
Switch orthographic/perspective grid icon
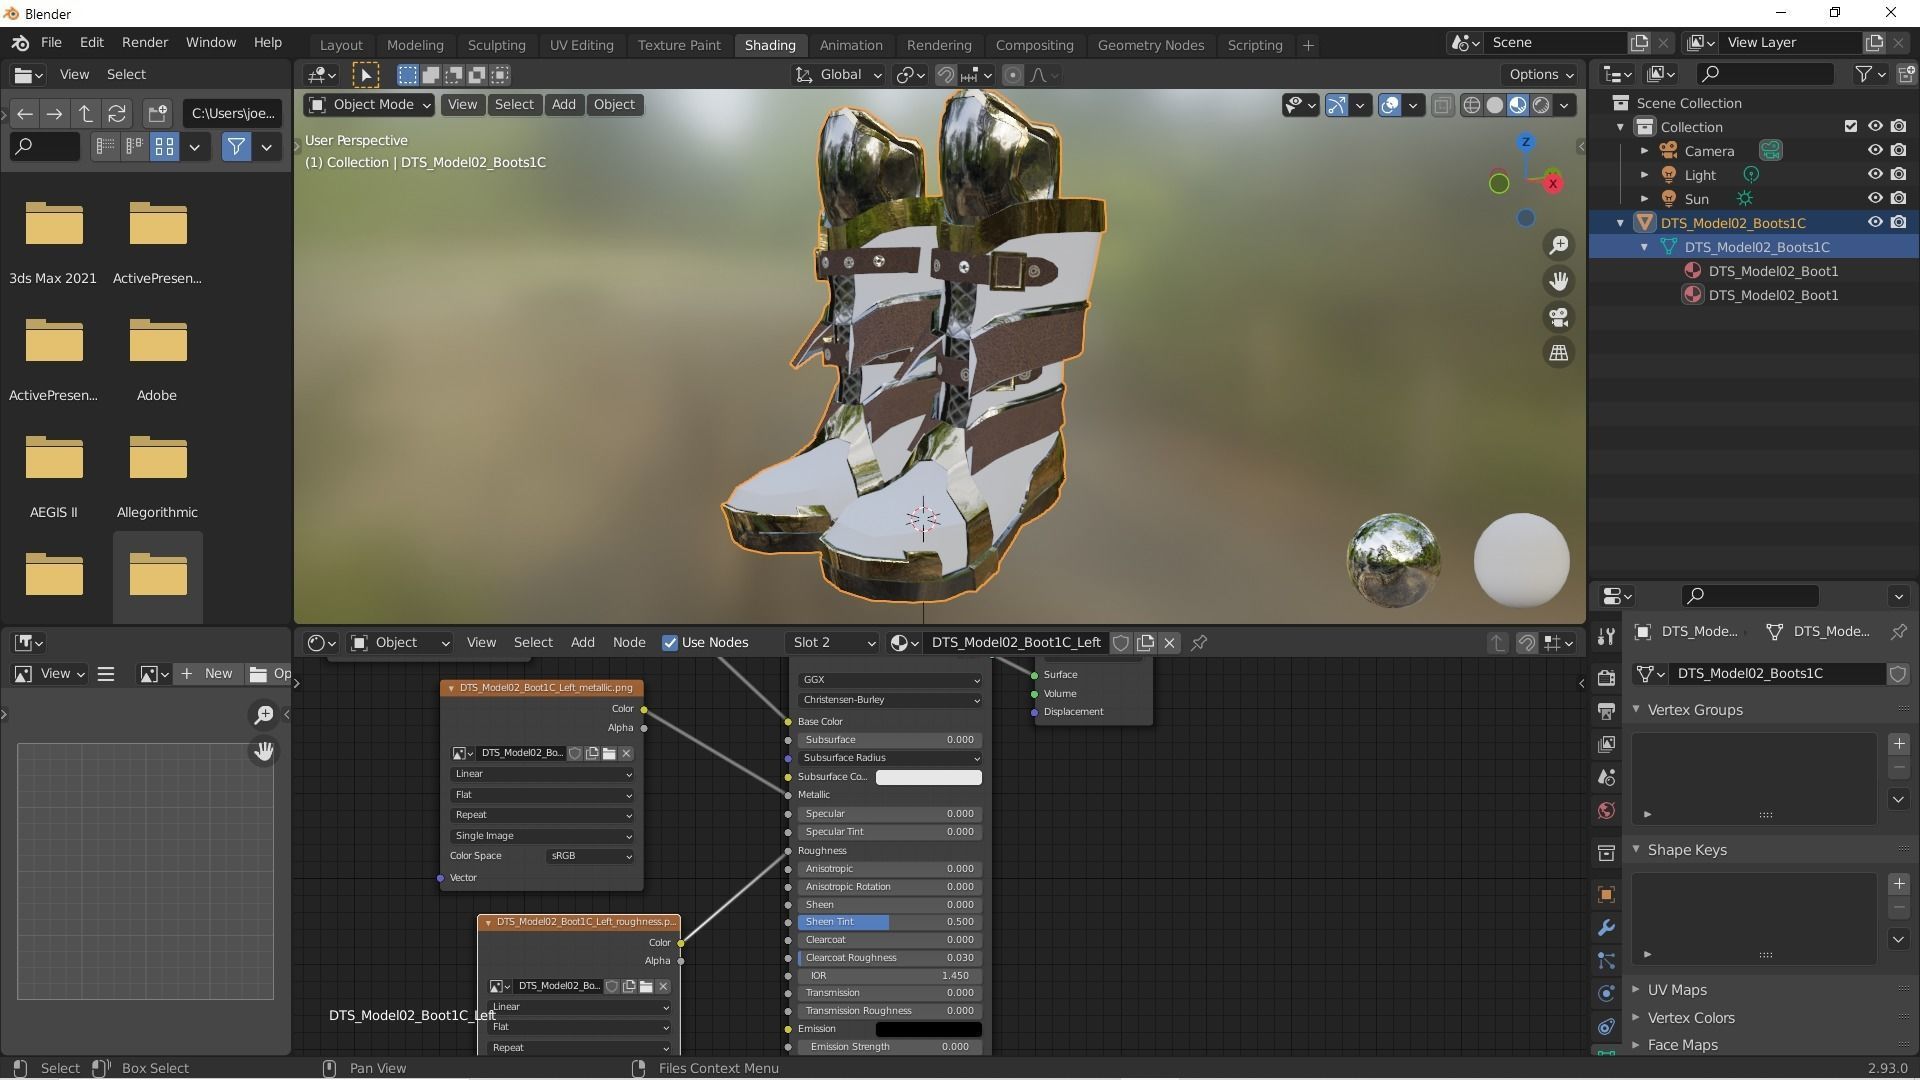coord(1559,353)
